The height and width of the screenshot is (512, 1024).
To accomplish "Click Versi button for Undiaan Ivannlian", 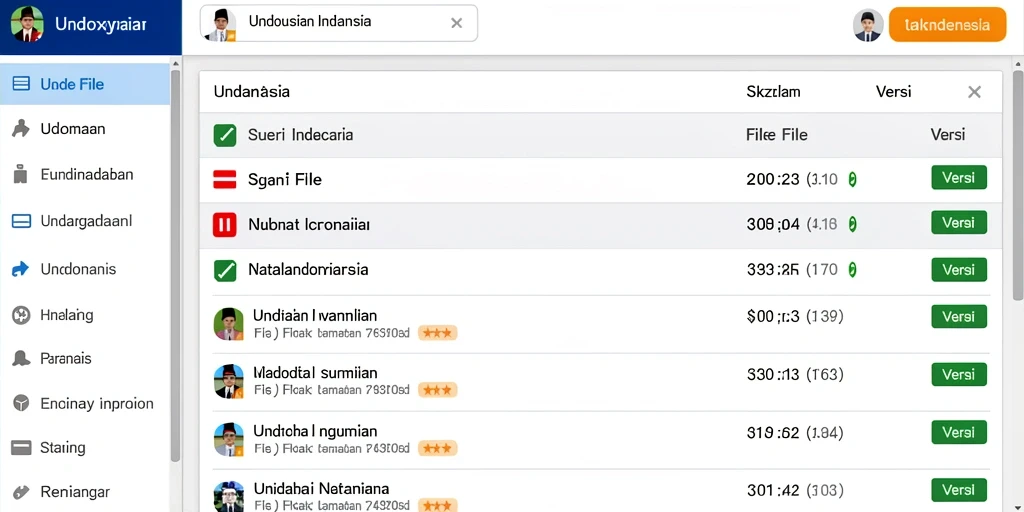I will tap(959, 317).
